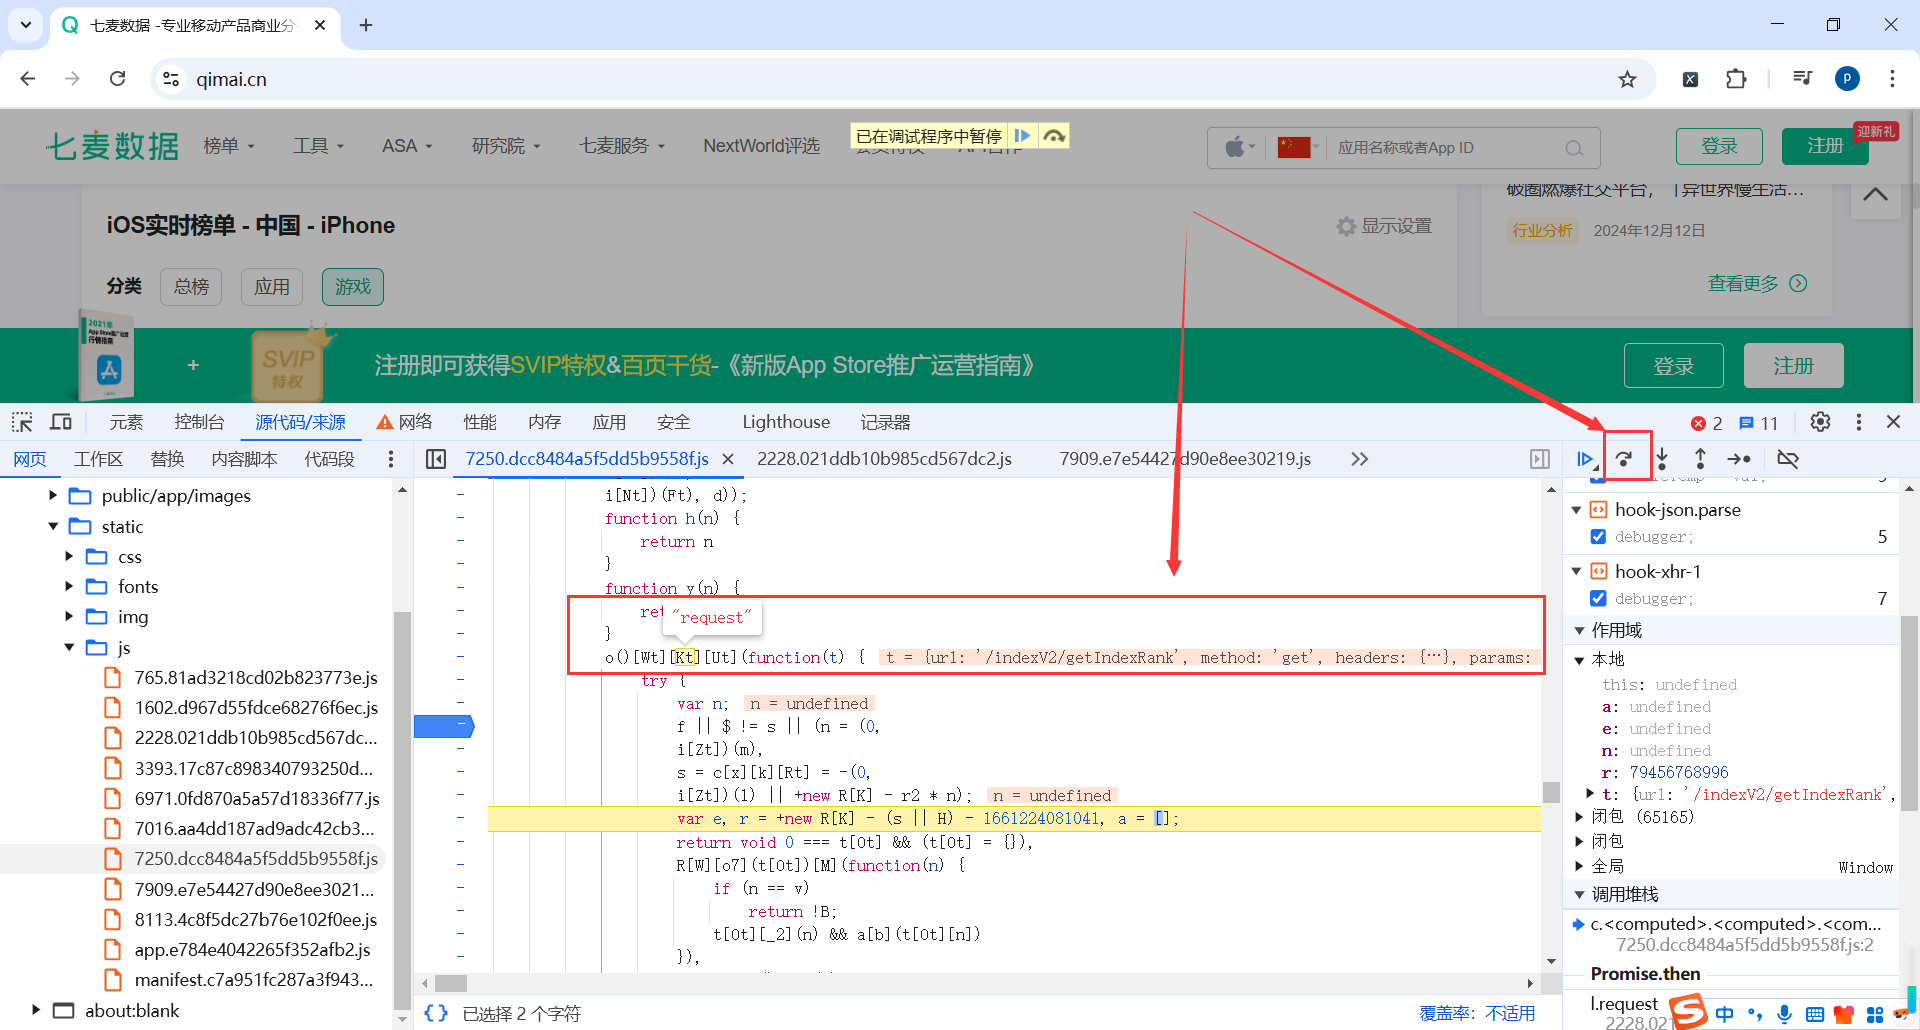Open the Lighthouse DevTools tab
Viewport: 1920px width, 1030px height.
pos(786,422)
